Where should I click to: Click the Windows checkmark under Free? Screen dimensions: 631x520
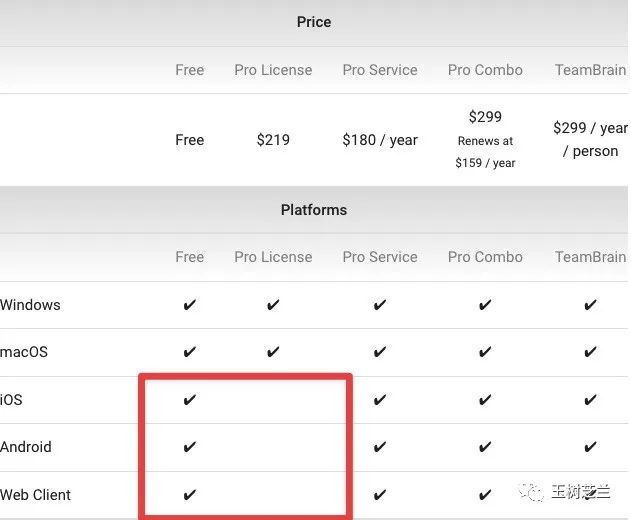tap(190, 305)
